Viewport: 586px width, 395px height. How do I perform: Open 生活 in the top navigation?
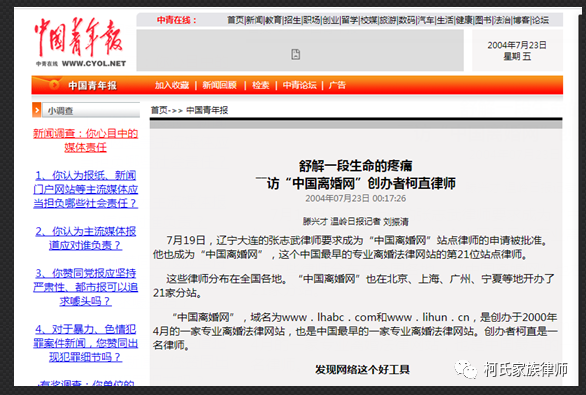[445, 20]
